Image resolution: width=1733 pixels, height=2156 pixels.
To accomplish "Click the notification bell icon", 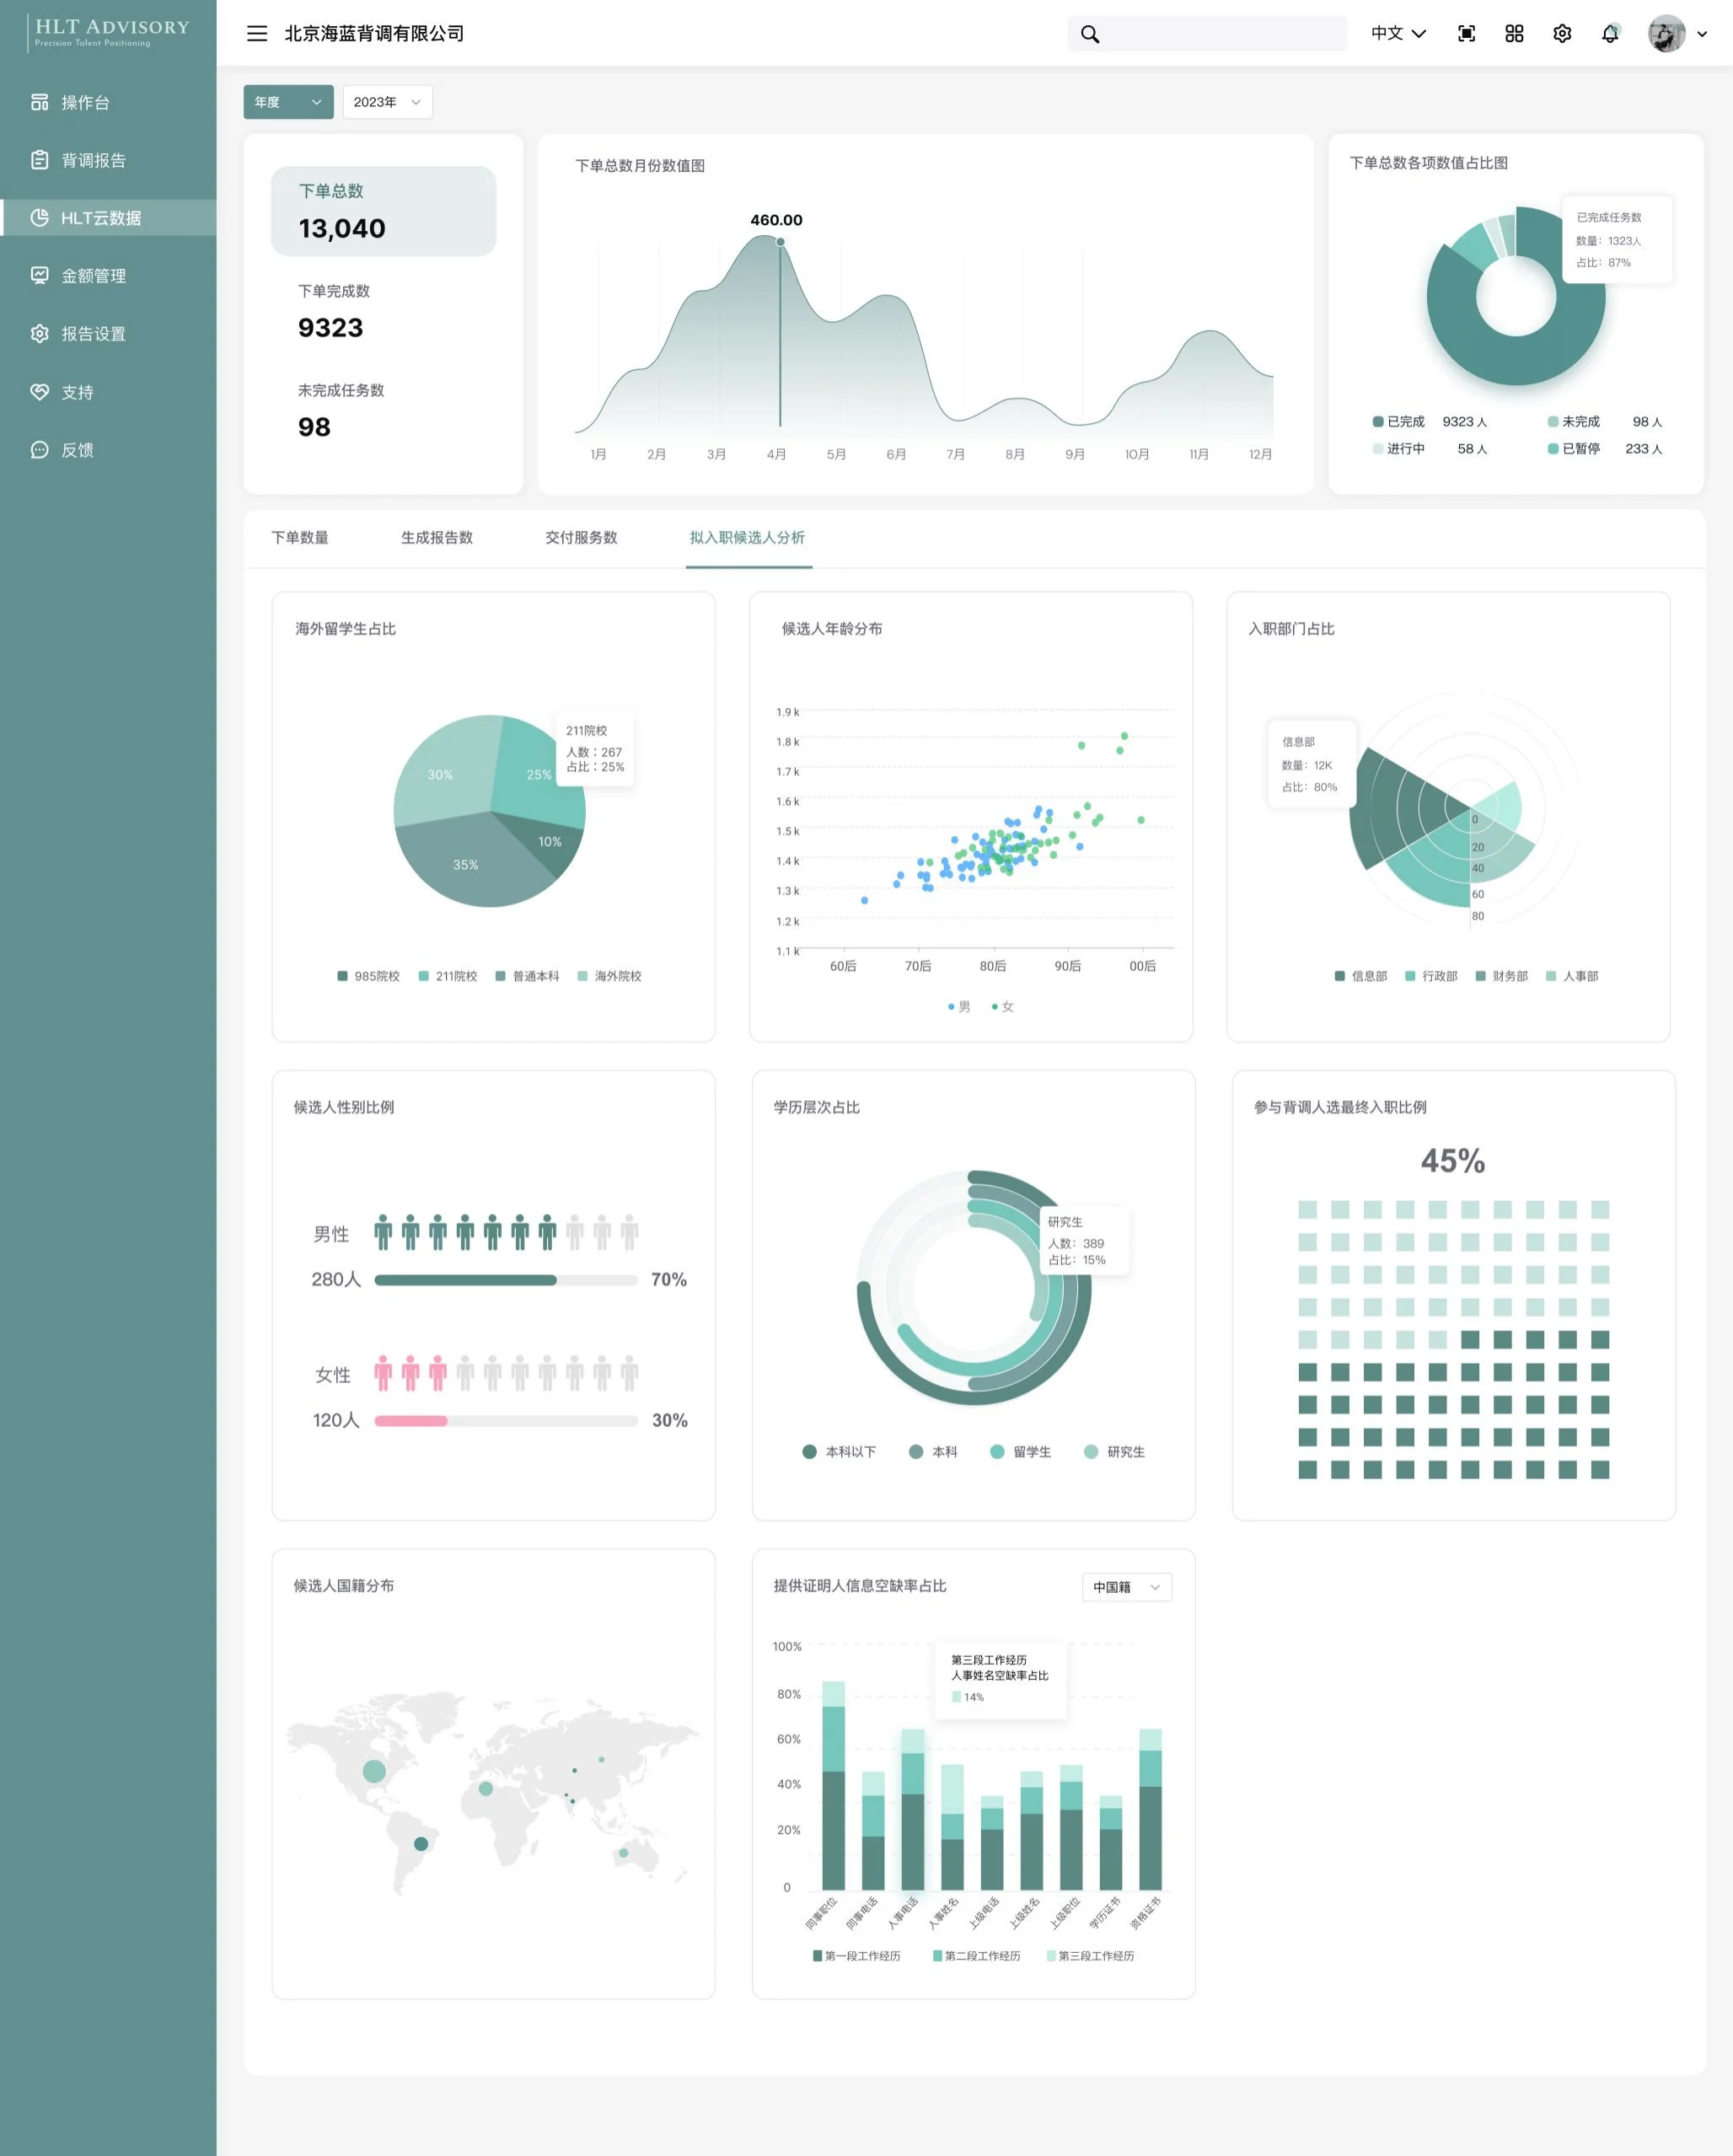I will point(1609,34).
